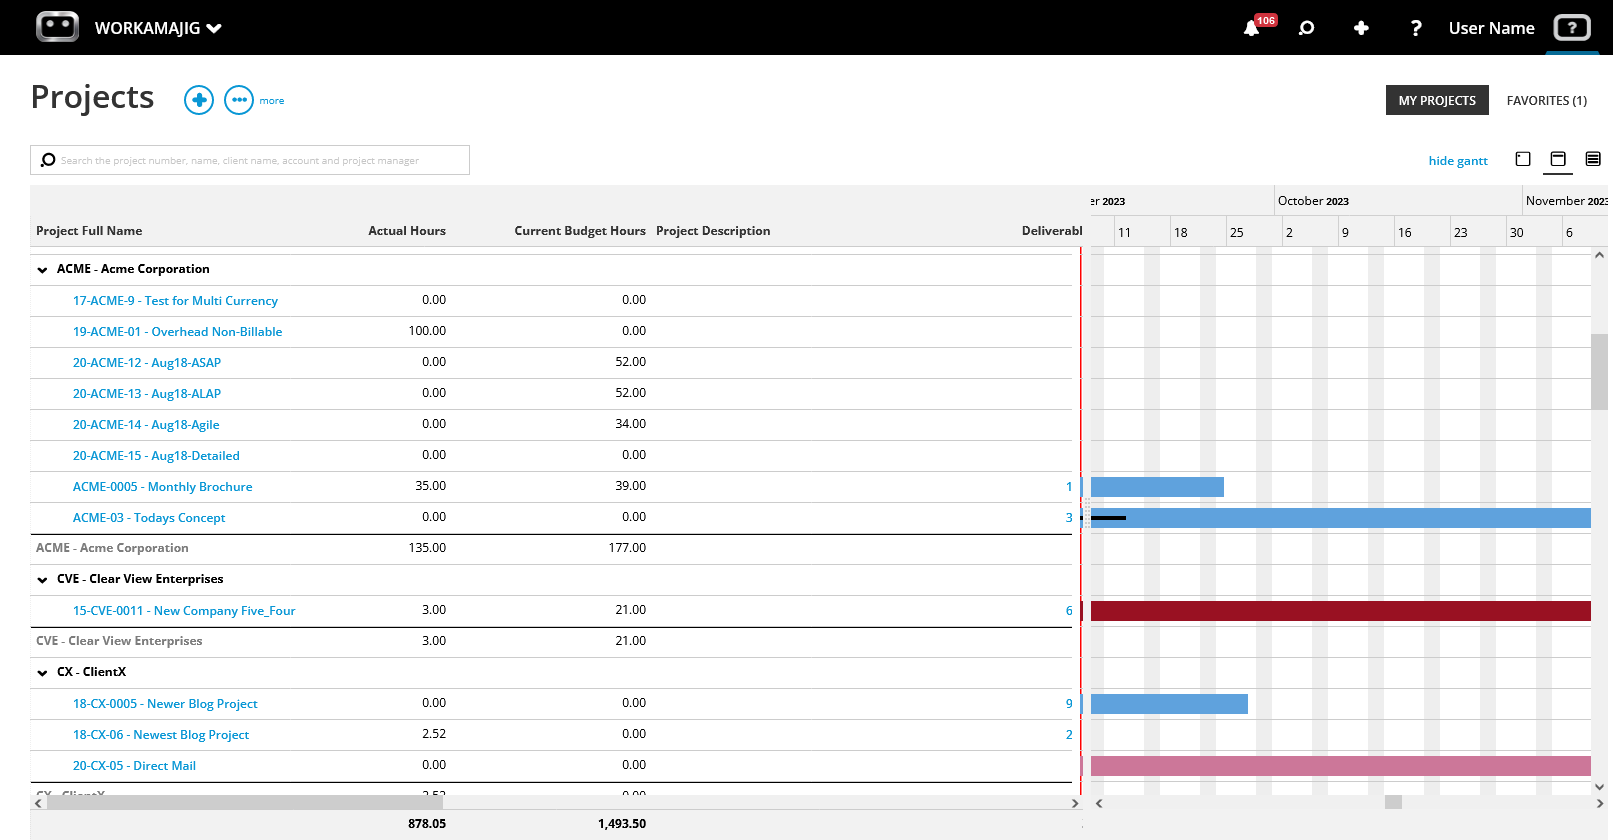Image resolution: width=1613 pixels, height=840 pixels.
Task: Click the hide gantt link
Action: click(1458, 161)
